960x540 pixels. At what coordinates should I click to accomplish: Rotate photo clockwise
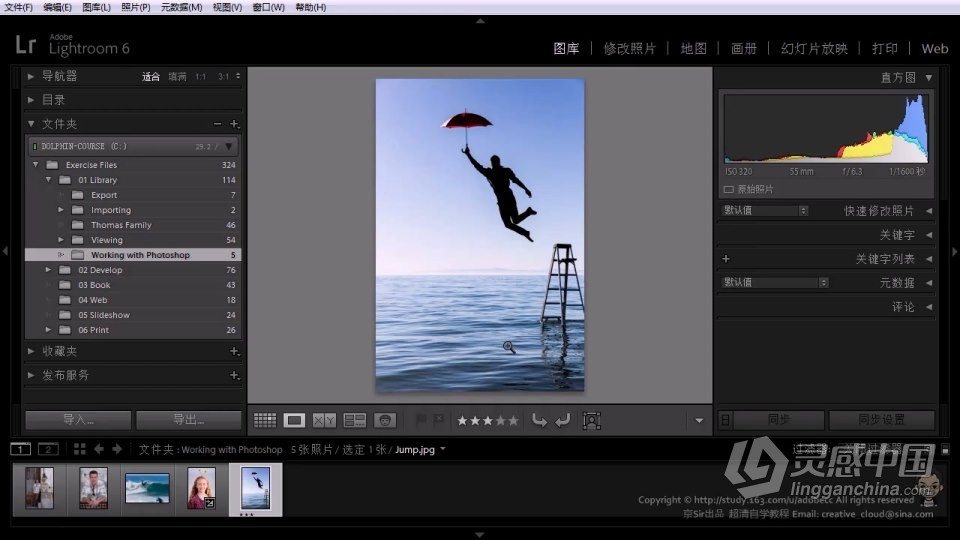(562, 420)
